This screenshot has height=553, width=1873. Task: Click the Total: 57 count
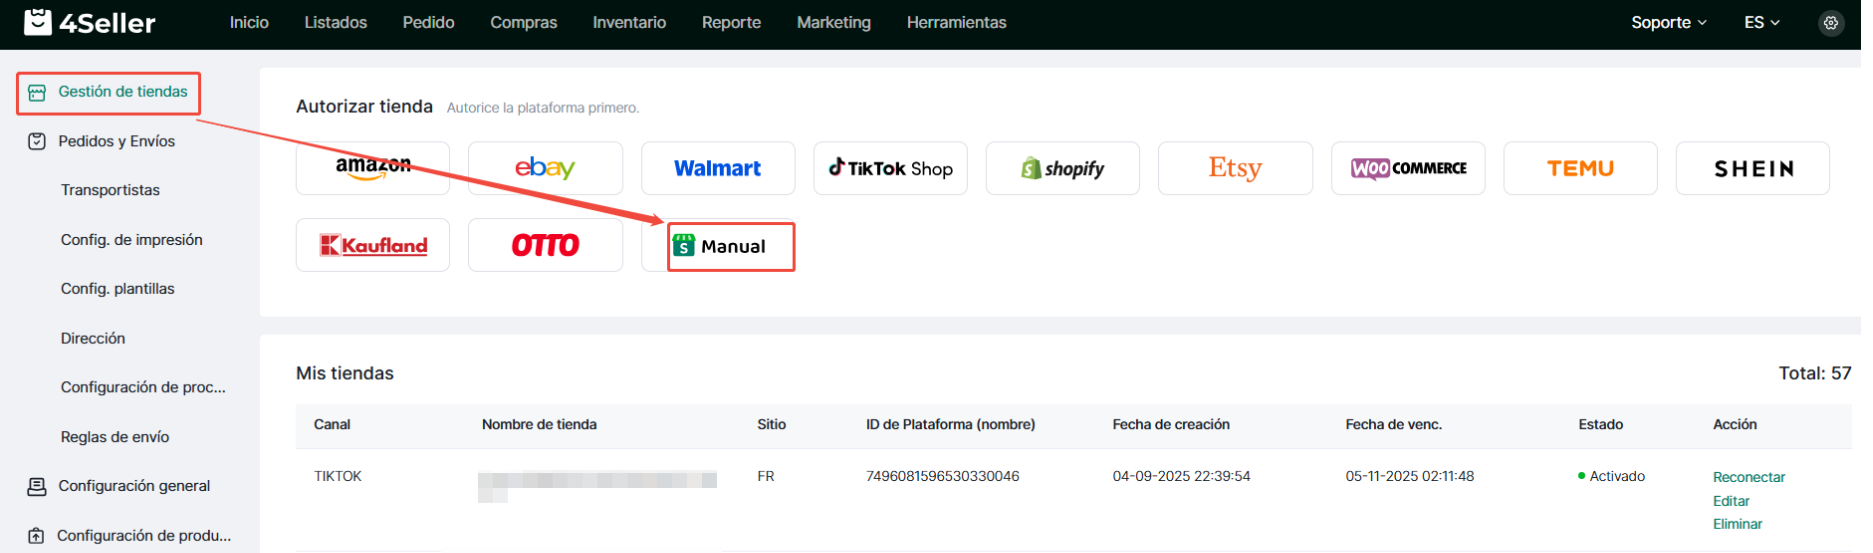pos(1814,373)
